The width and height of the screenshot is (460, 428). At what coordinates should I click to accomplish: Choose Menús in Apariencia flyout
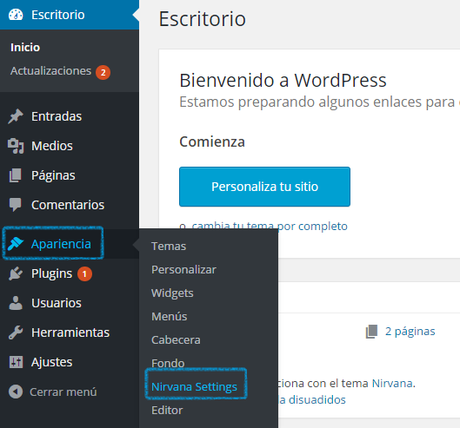(x=169, y=316)
